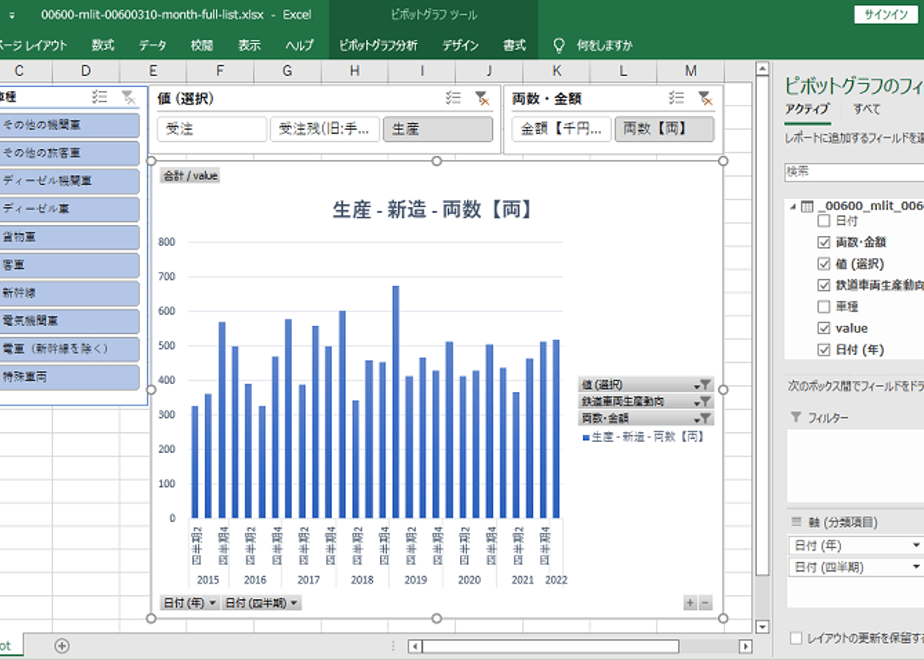
Task: Click the new sheet plus icon
Action: pyautogui.click(x=62, y=646)
